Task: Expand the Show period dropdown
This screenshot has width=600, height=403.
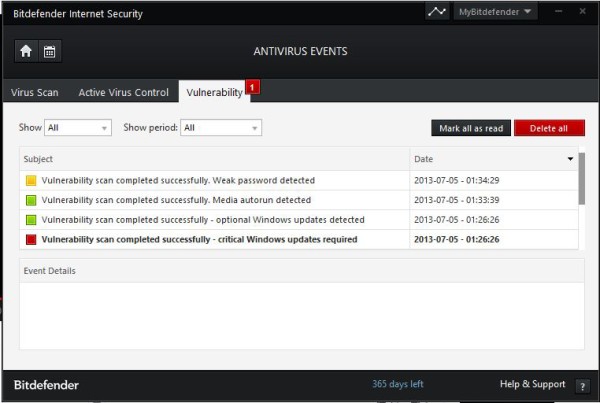Action: pos(221,127)
